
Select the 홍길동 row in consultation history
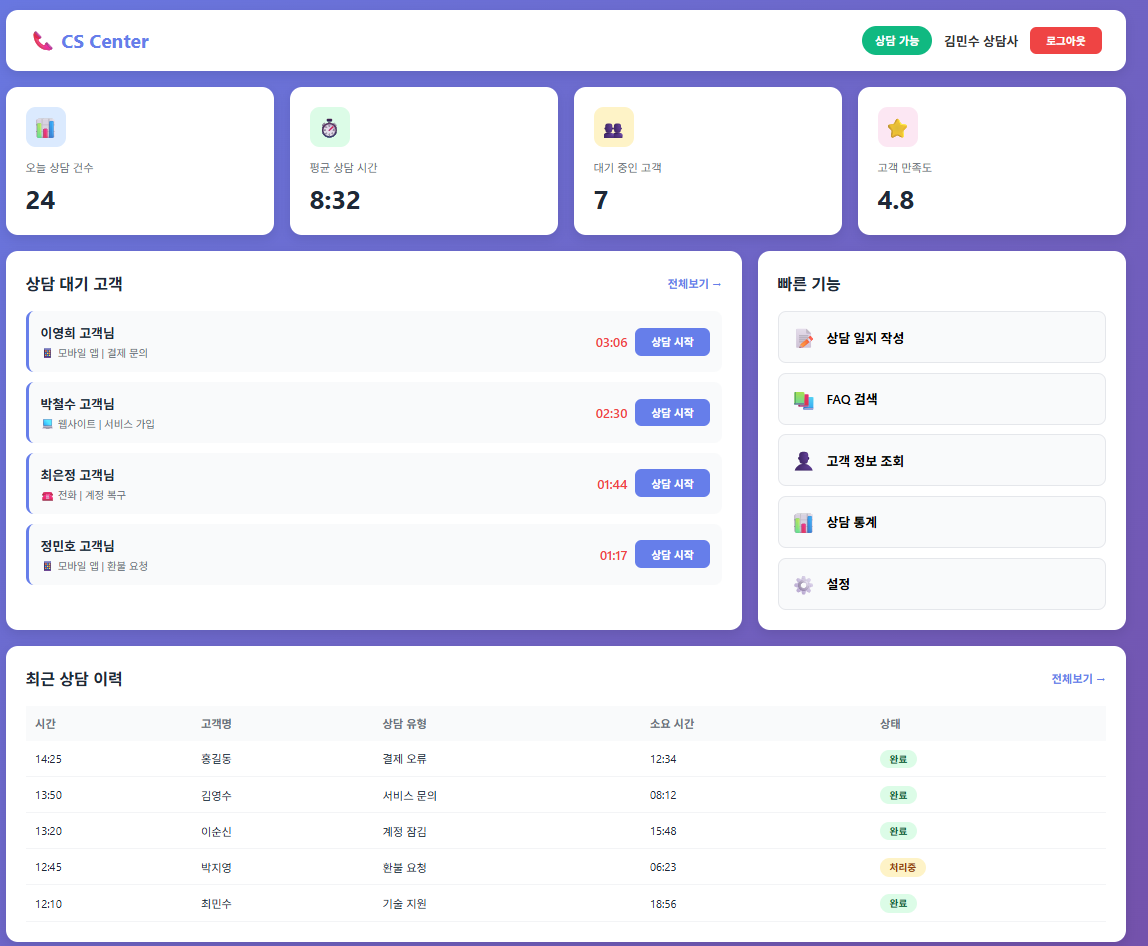coord(217,759)
